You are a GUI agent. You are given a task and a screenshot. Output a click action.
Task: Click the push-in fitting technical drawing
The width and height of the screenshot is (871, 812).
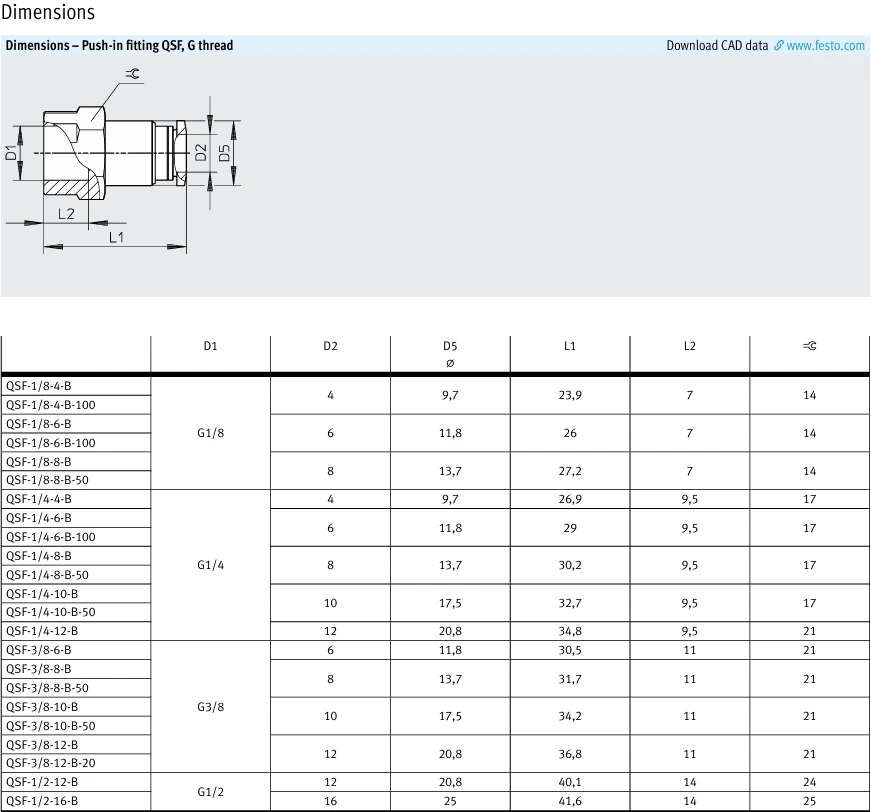pyautogui.click(x=123, y=162)
